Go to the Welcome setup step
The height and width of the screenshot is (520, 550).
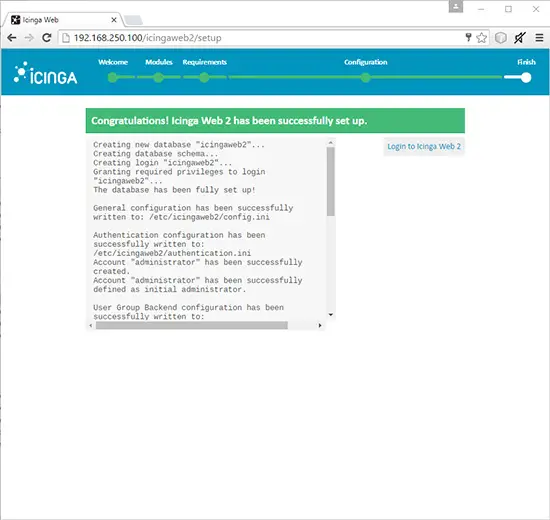click(x=113, y=62)
